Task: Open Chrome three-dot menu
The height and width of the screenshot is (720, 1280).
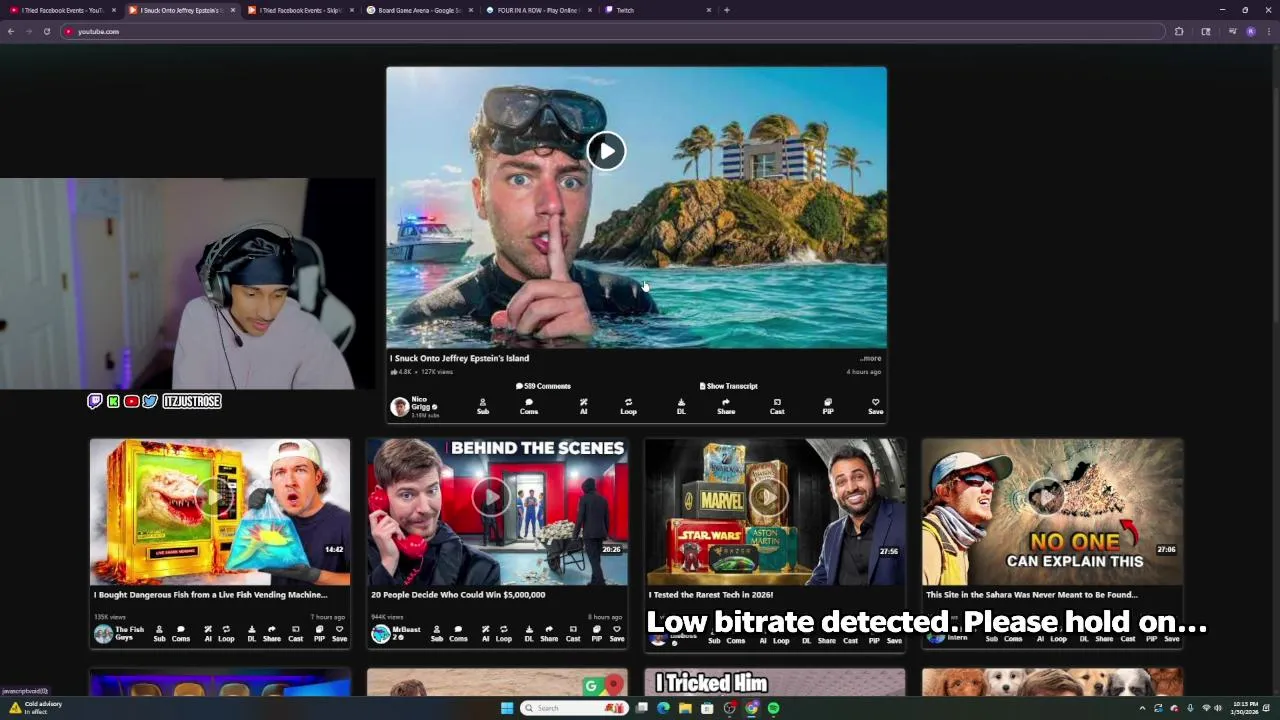Action: pyautogui.click(x=1269, y=31)
